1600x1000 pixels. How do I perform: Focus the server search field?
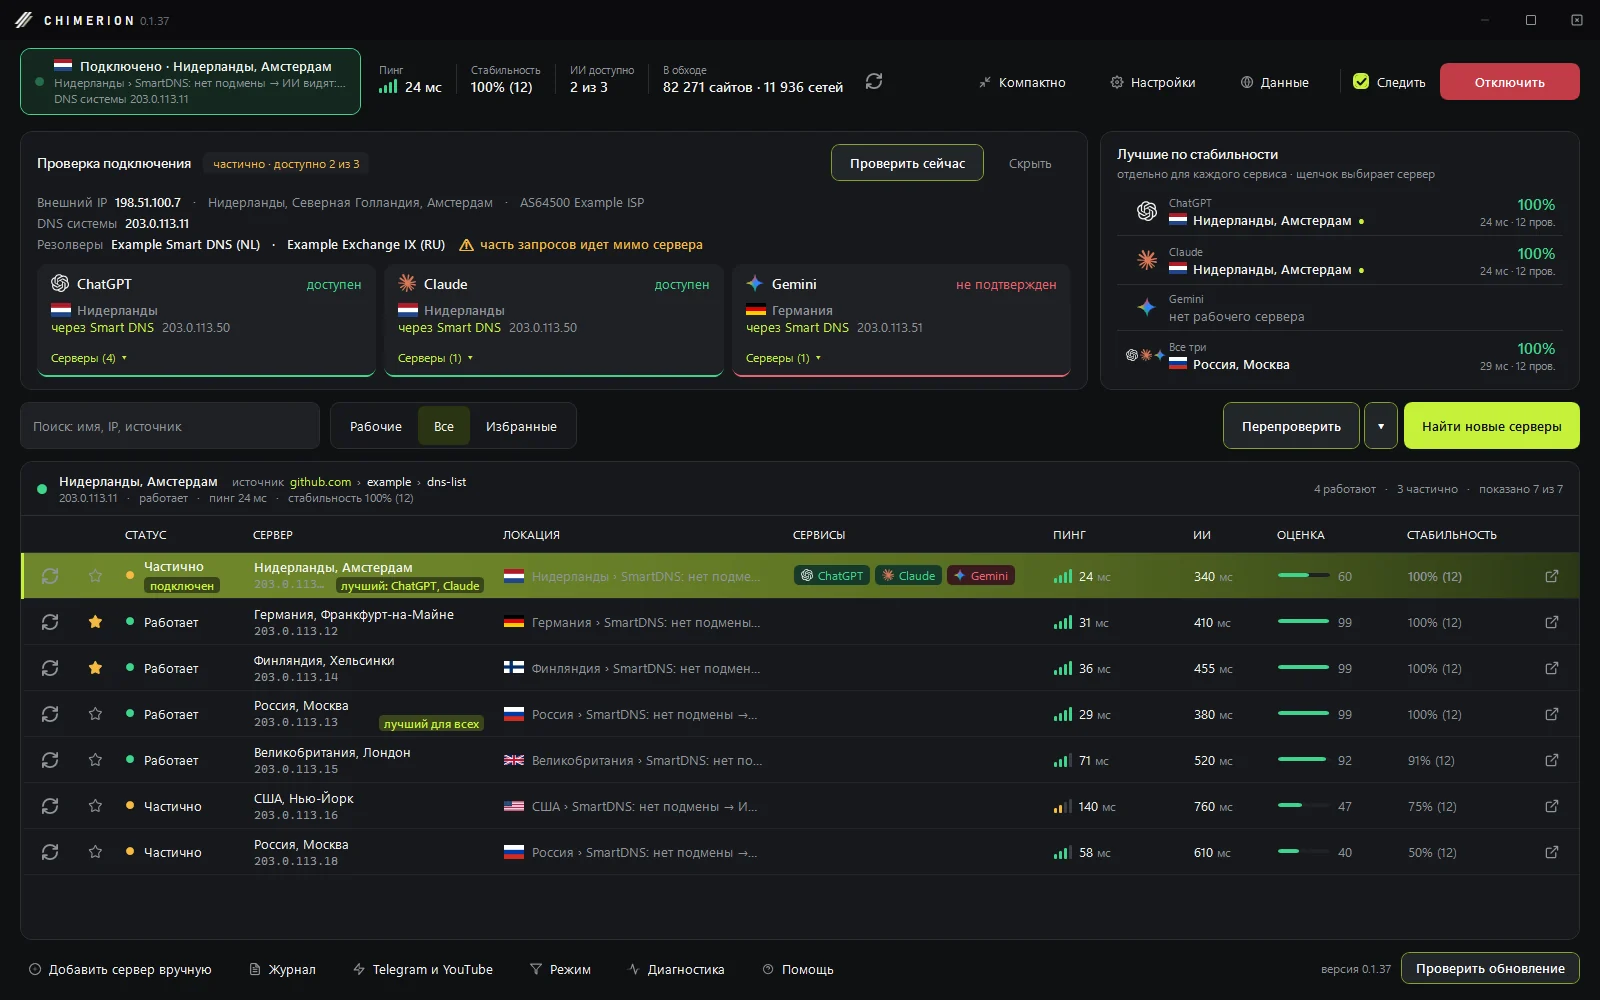[x=170, y=426]
